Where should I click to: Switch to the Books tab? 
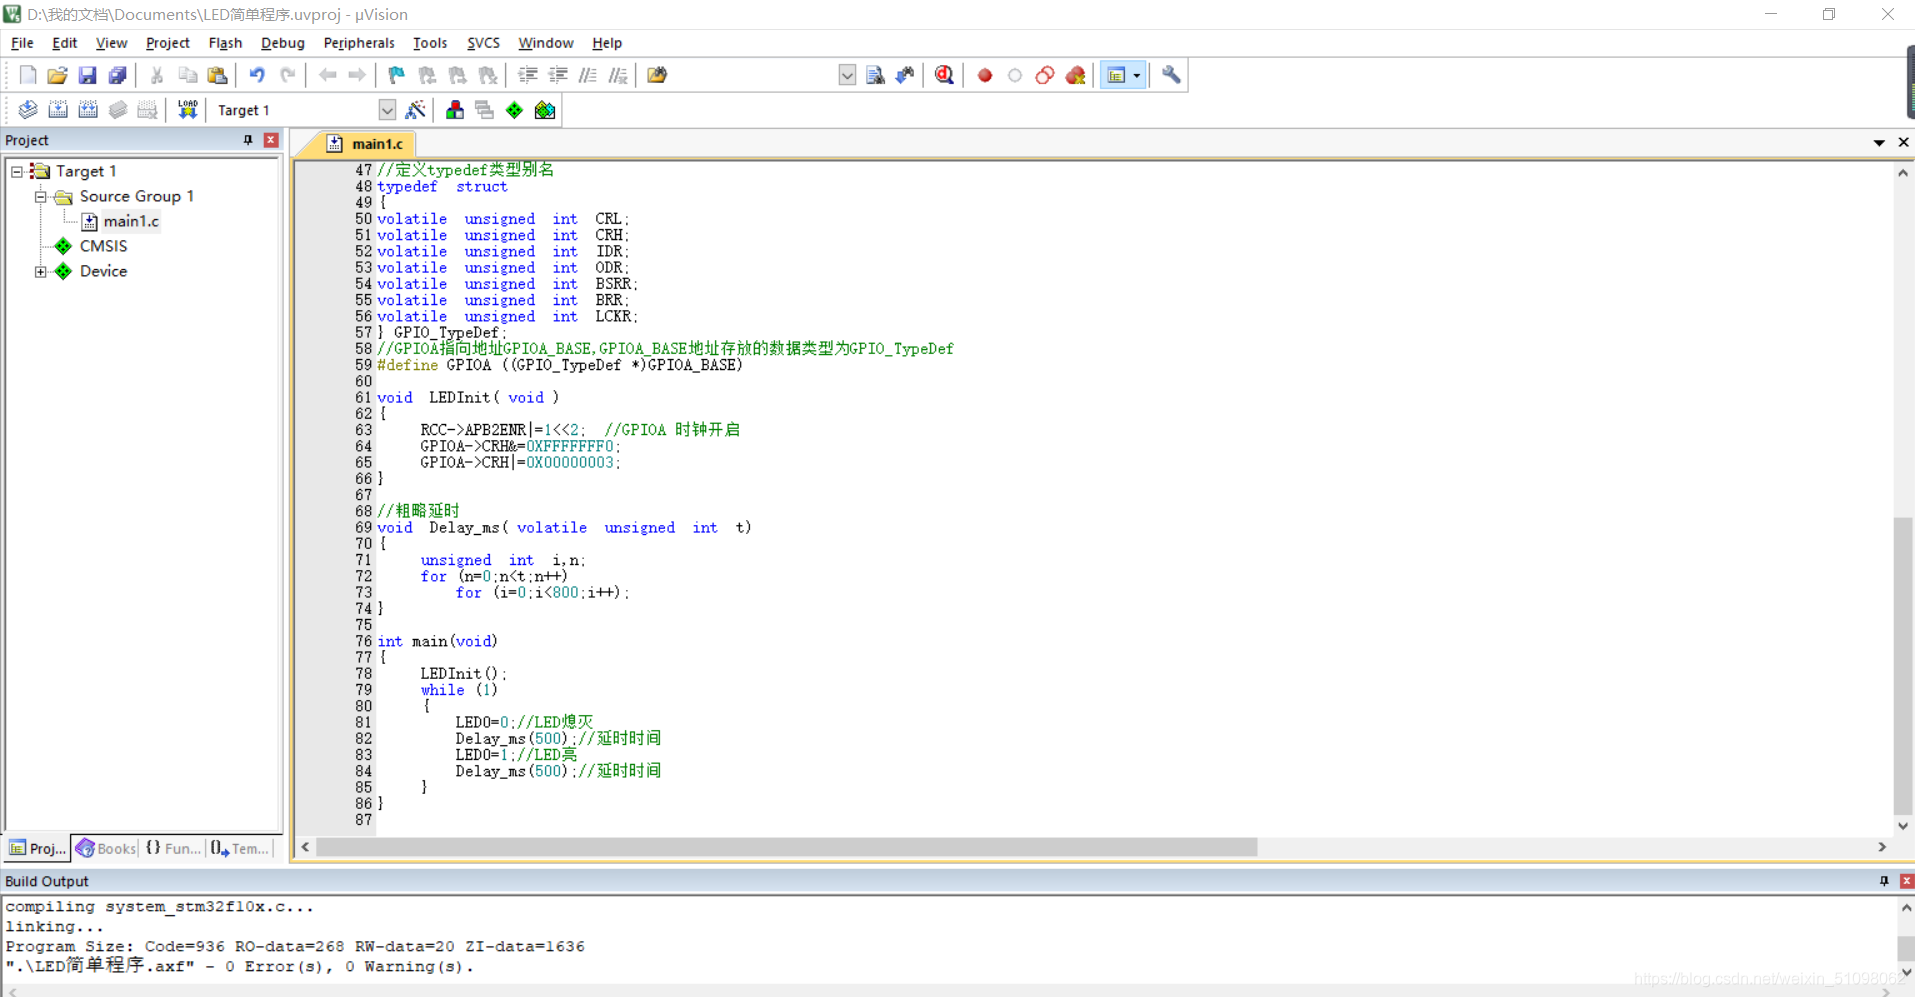[x=106, y=848]
